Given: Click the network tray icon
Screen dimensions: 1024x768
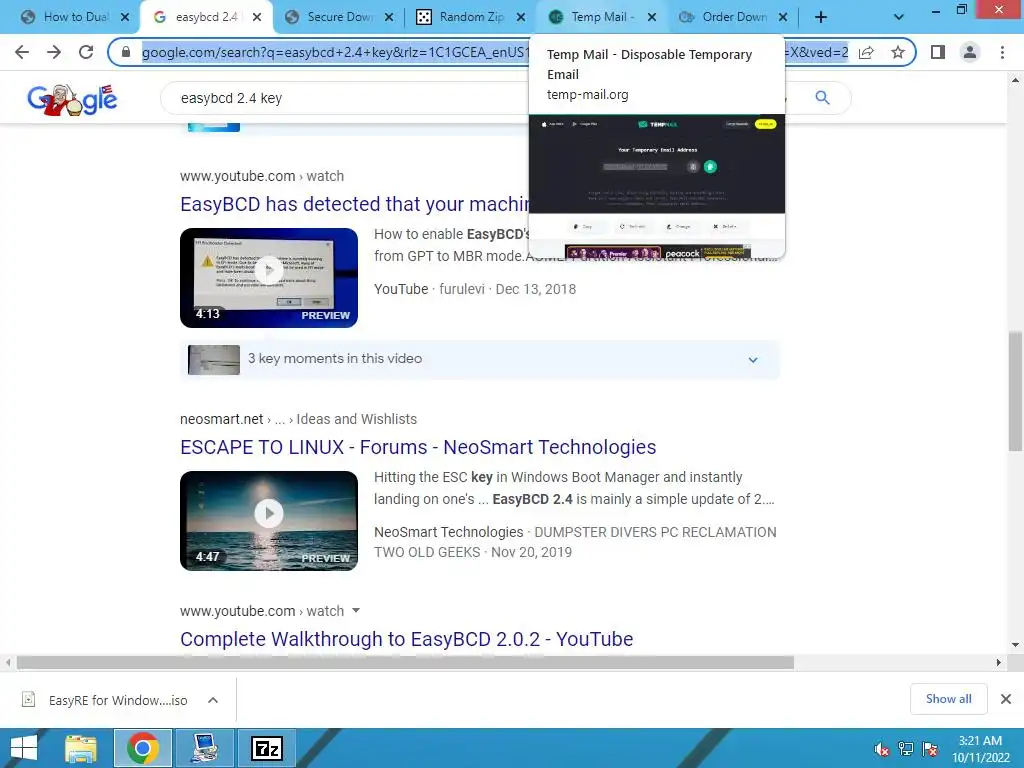Looking at the screenshot, I should click(906, 749).
